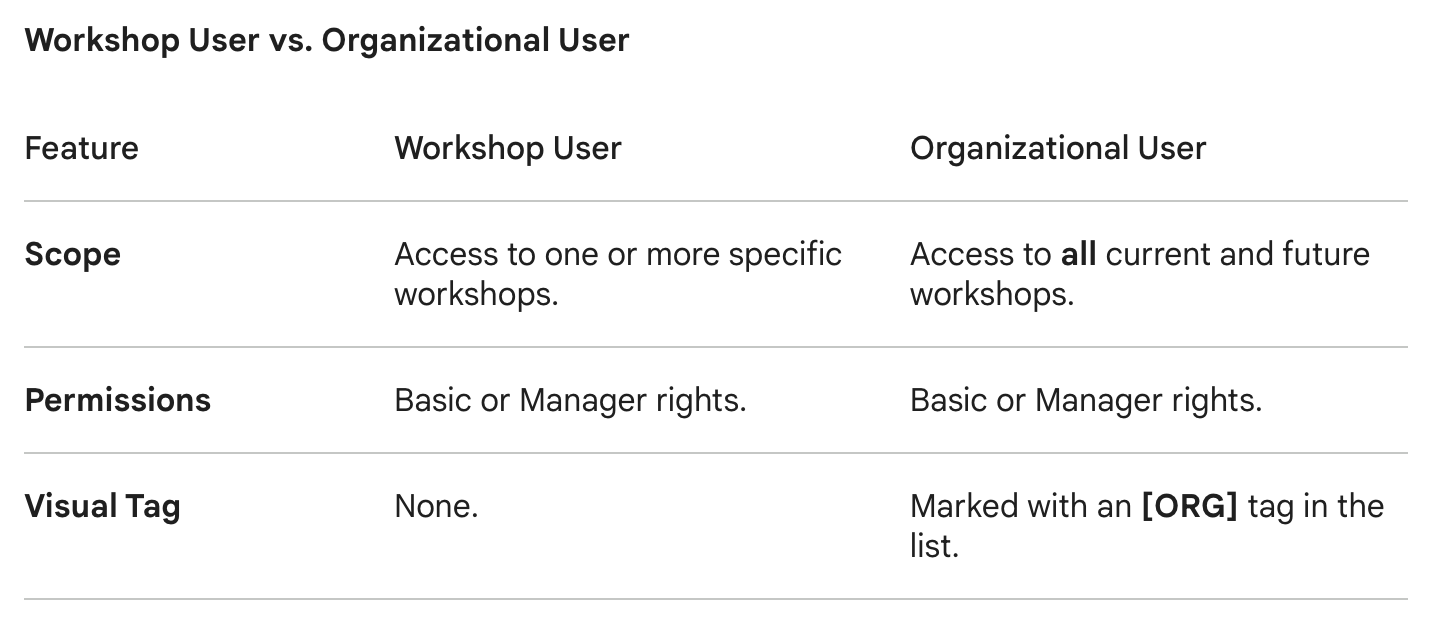Select the 'None.' cell in Visual Tag row

point(436,506)
